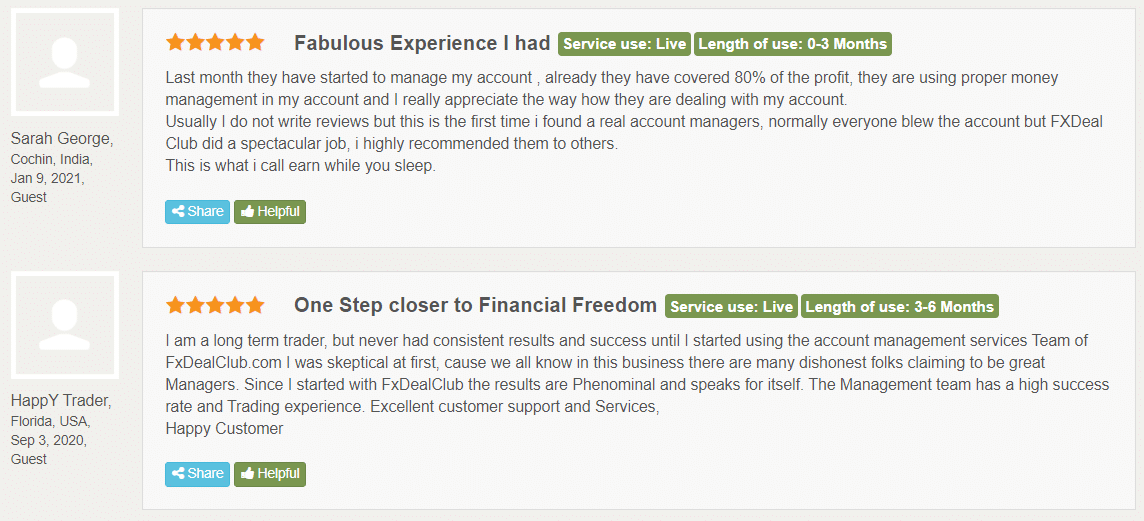
Task: Open the 'Fabulous Experience I had' review title
Action: [x=422, y=43]
